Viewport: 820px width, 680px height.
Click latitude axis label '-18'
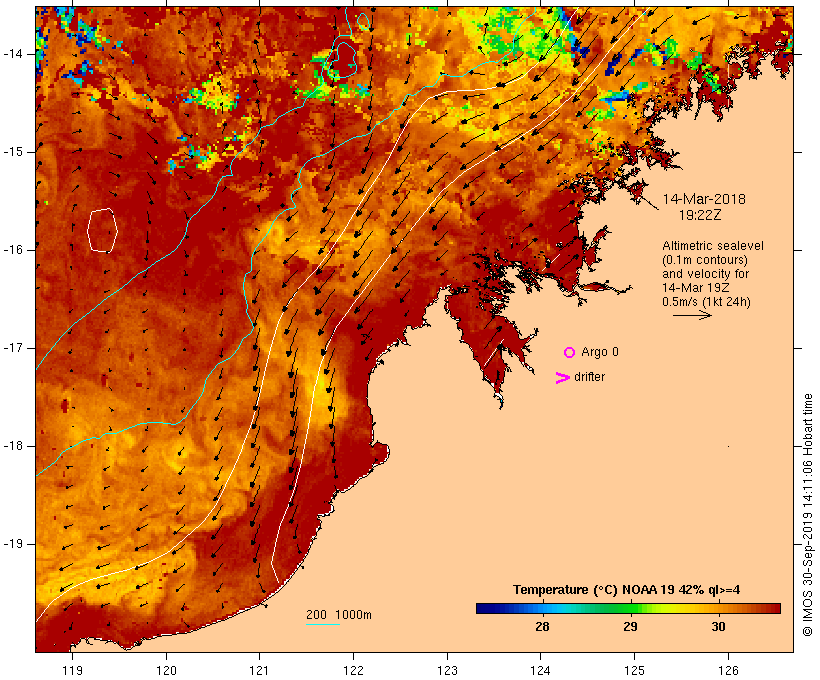[13, 446]
